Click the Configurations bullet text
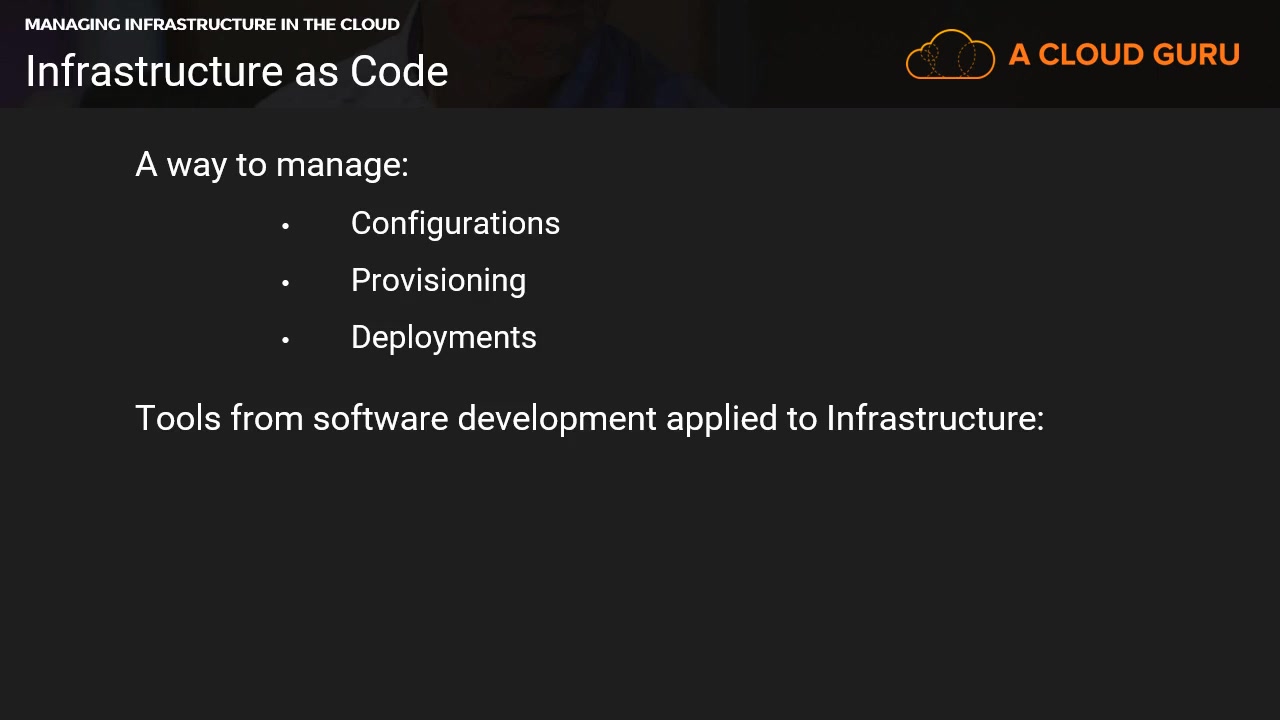 (455, 223)
